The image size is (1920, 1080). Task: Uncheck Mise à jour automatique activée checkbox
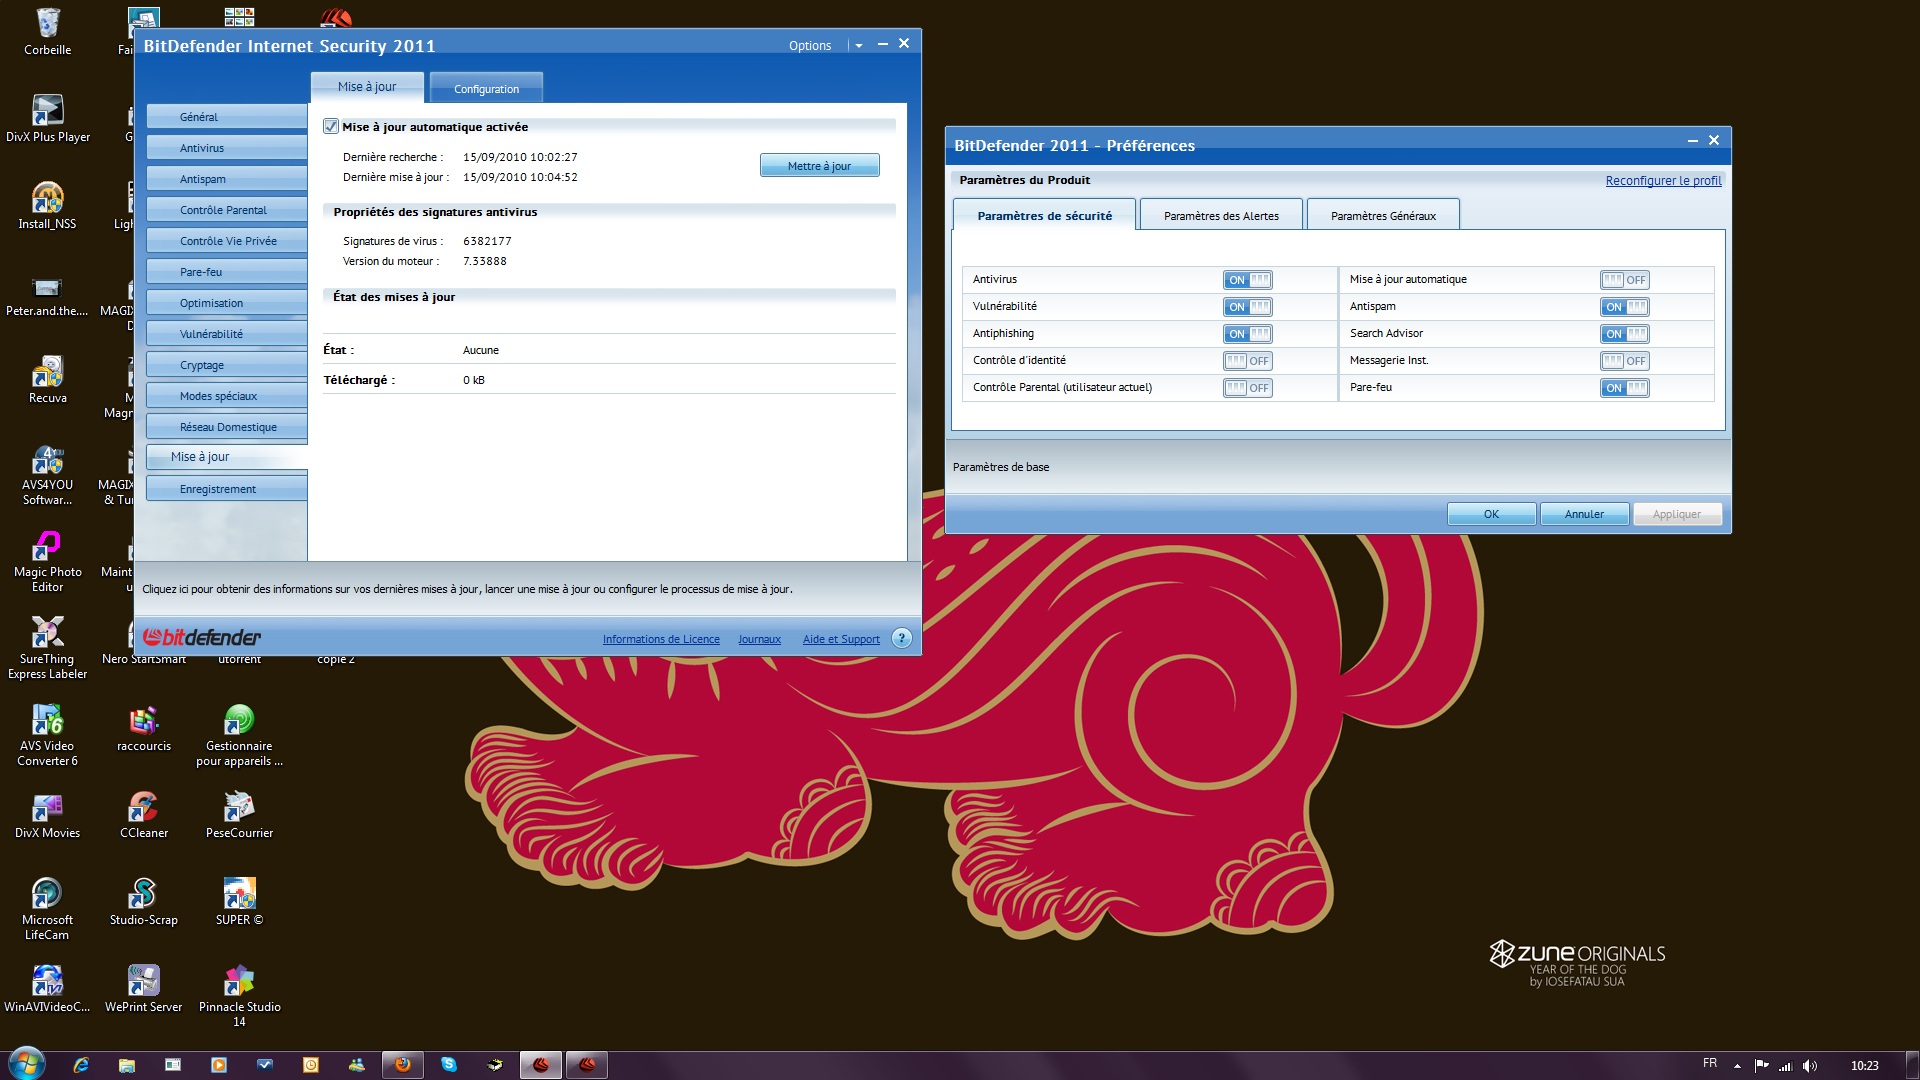331,127
